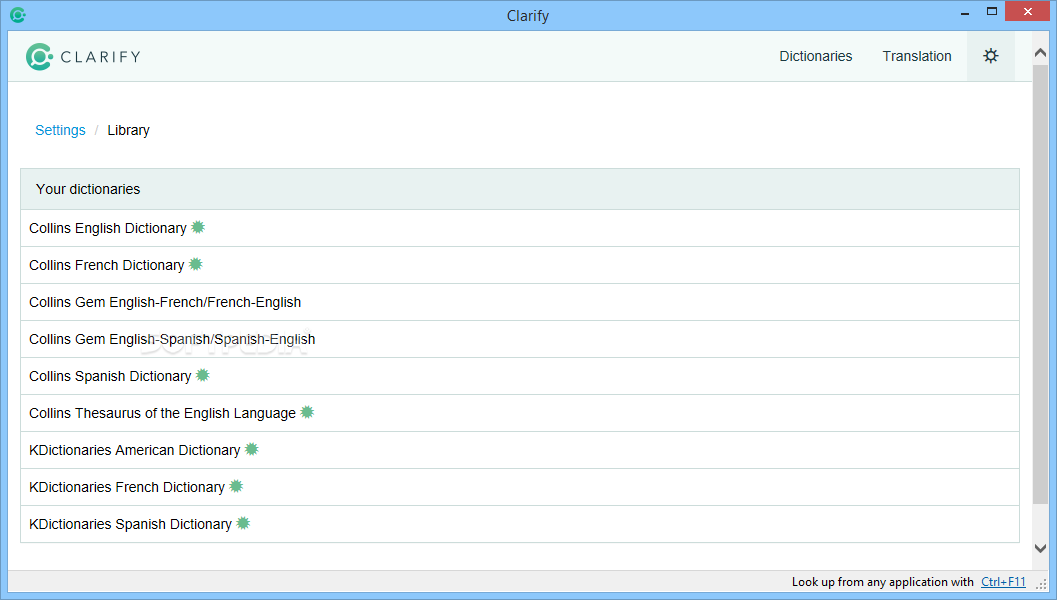Click green badge beside KDictionaries French Dictionary
Image resolution: width=1057 pixels, height=600 pixels.
[236, 486]
